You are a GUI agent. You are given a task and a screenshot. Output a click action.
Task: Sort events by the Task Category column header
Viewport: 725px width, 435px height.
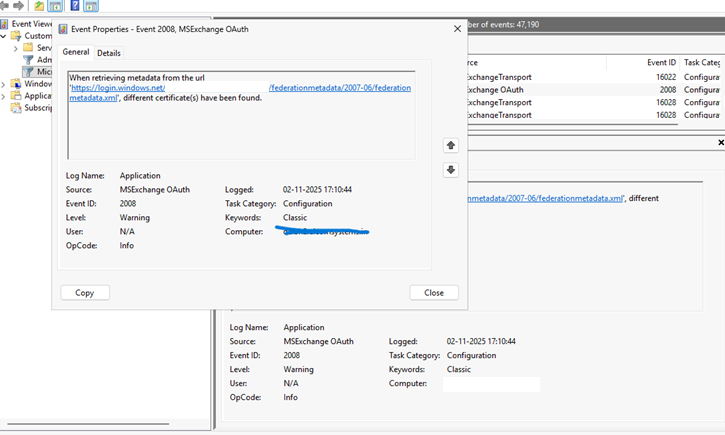702,62
